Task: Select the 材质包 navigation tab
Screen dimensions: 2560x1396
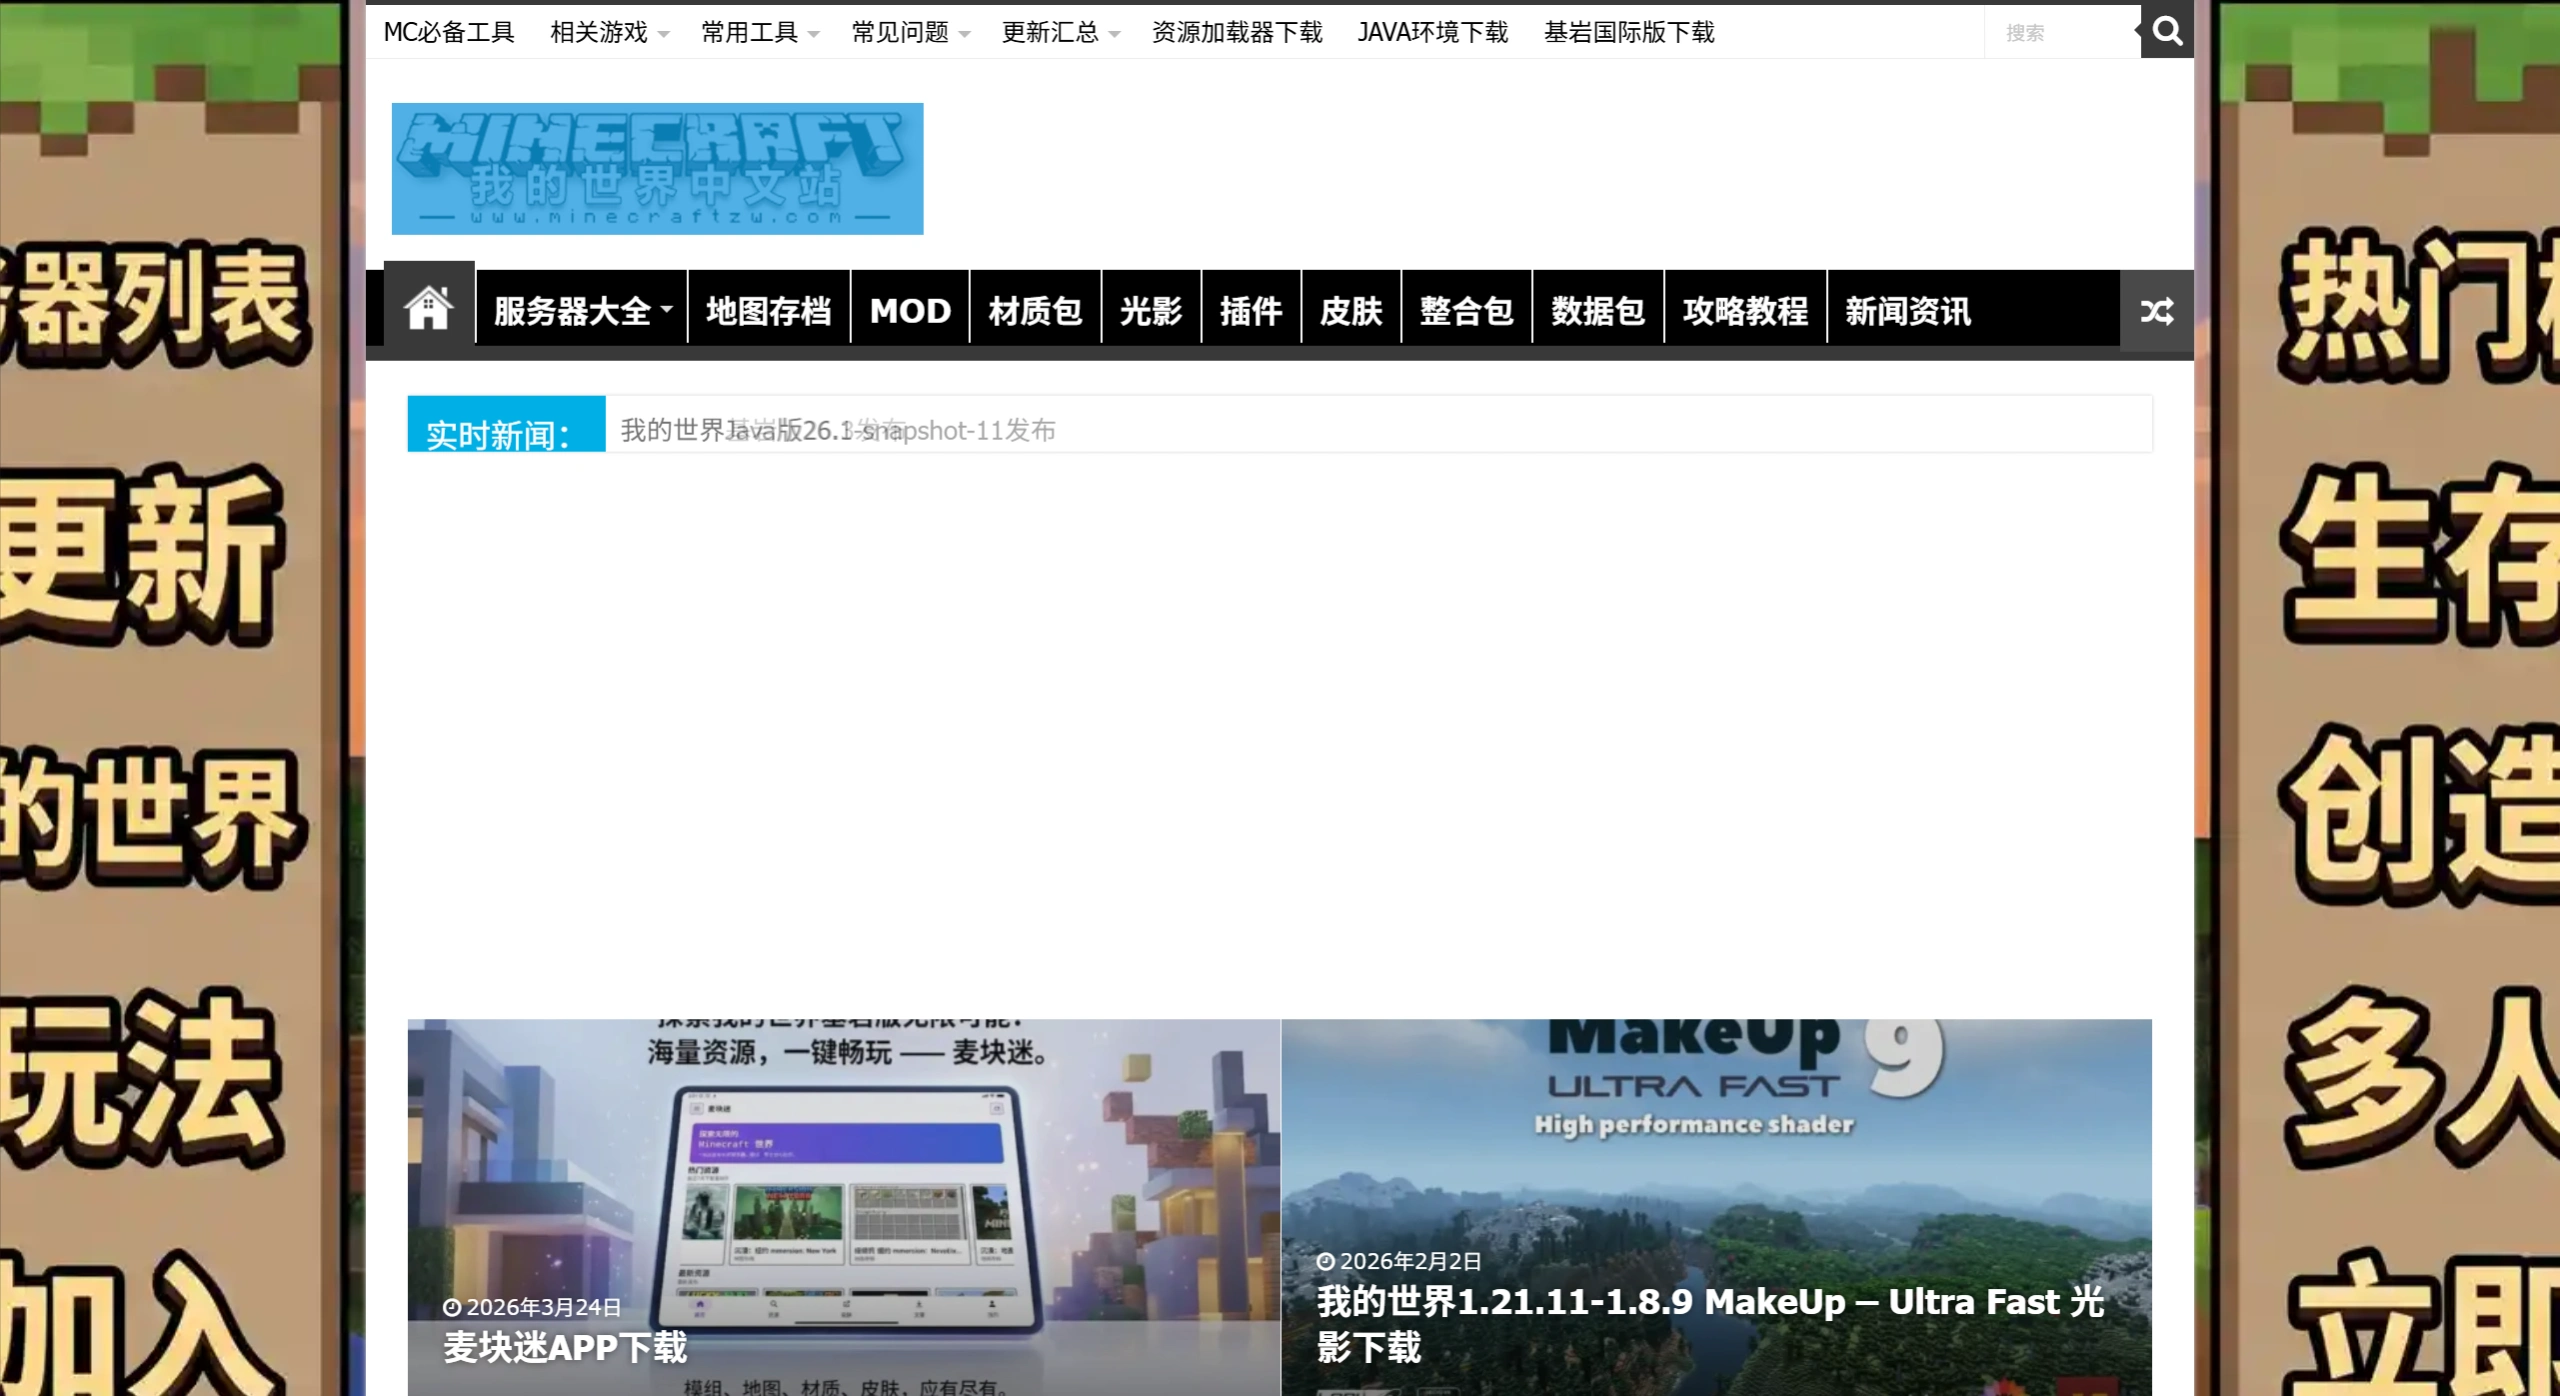Action: (x=1035, y=311)
